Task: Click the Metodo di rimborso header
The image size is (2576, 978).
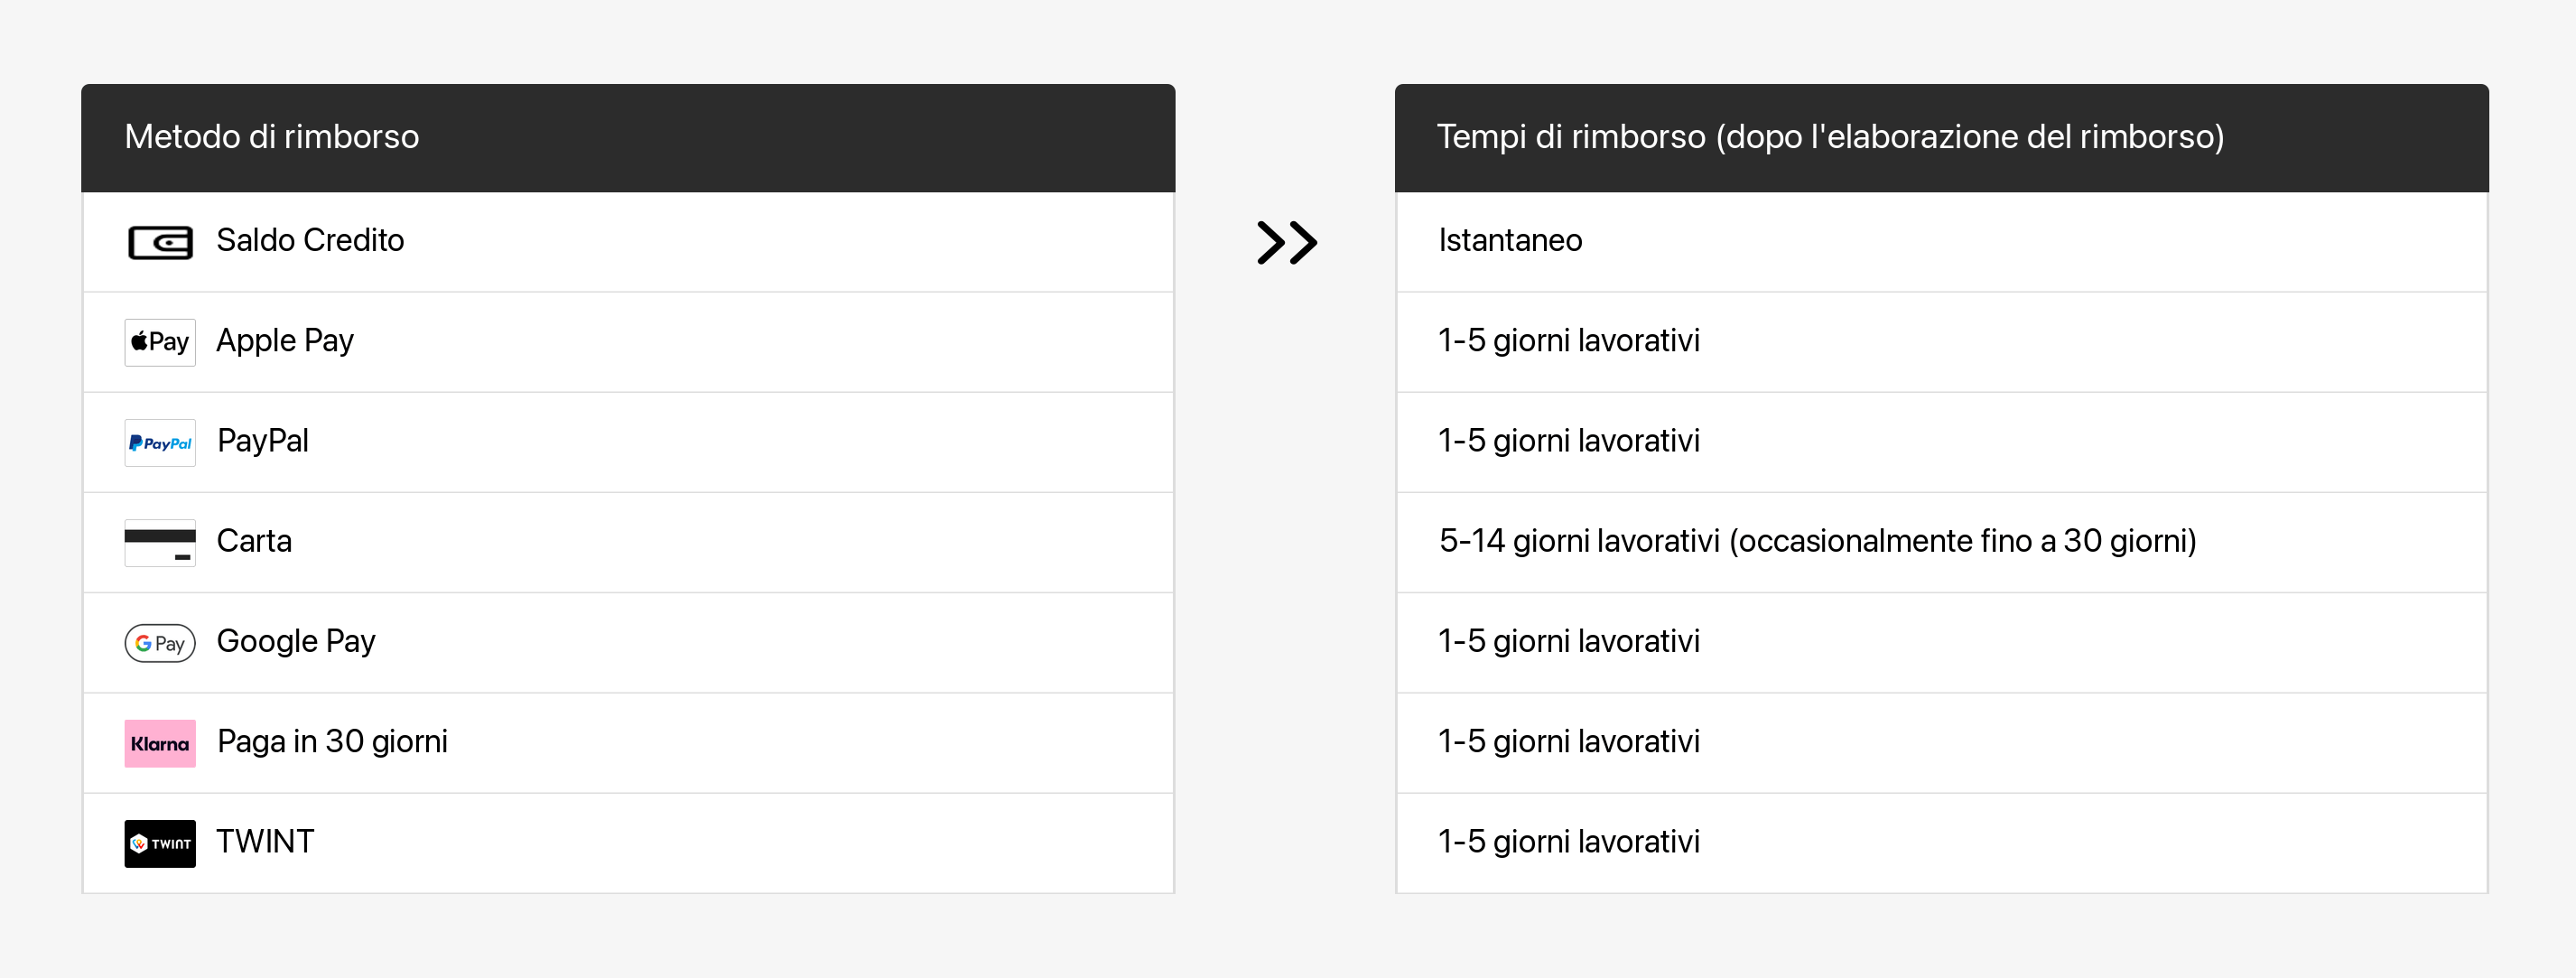Action: 272,137
